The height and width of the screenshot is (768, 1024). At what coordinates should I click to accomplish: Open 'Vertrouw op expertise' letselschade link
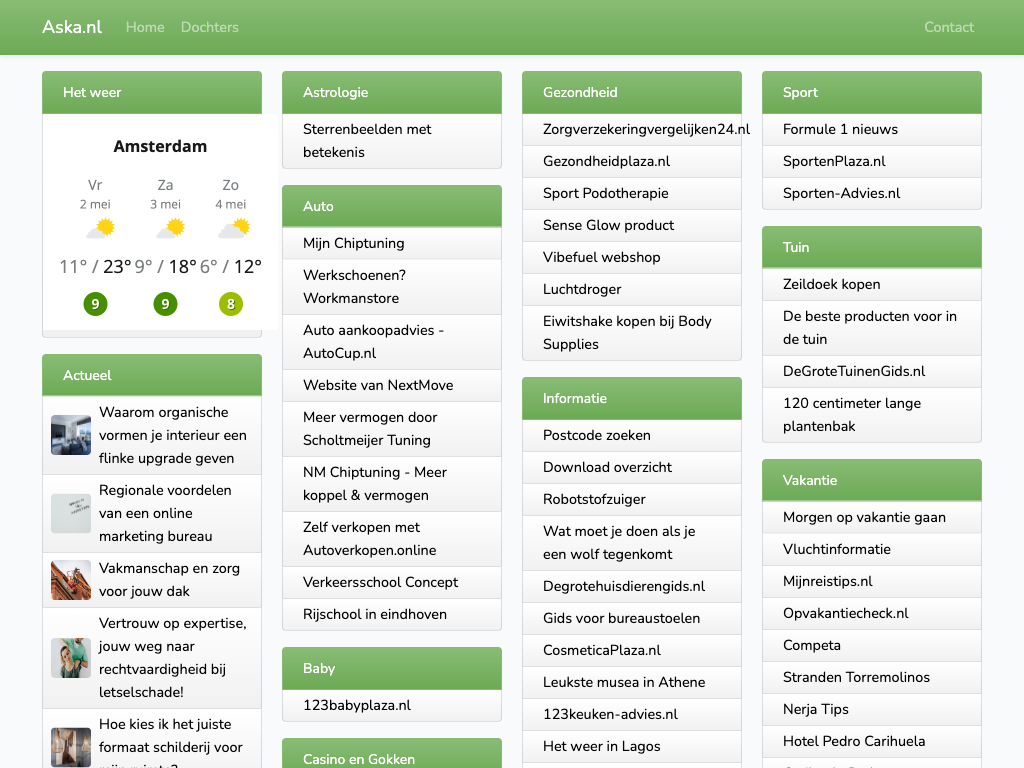pos(173,658)
